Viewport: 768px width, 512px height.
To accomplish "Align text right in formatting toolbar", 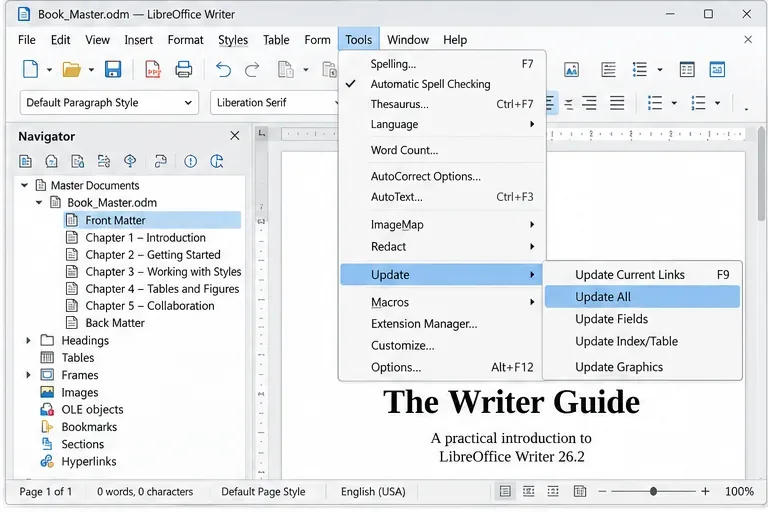I will click(589, 103).
